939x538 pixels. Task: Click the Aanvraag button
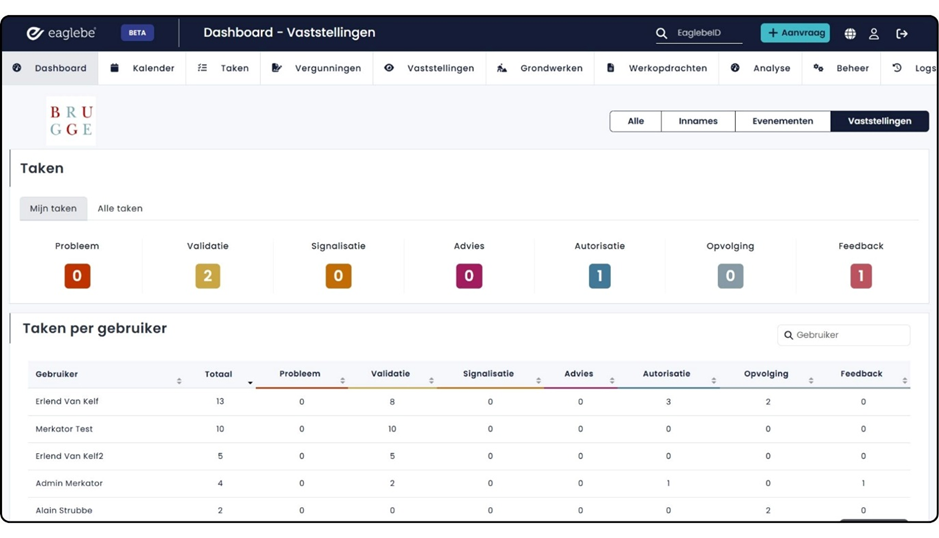pyautogui.click(x=795, y=33)
